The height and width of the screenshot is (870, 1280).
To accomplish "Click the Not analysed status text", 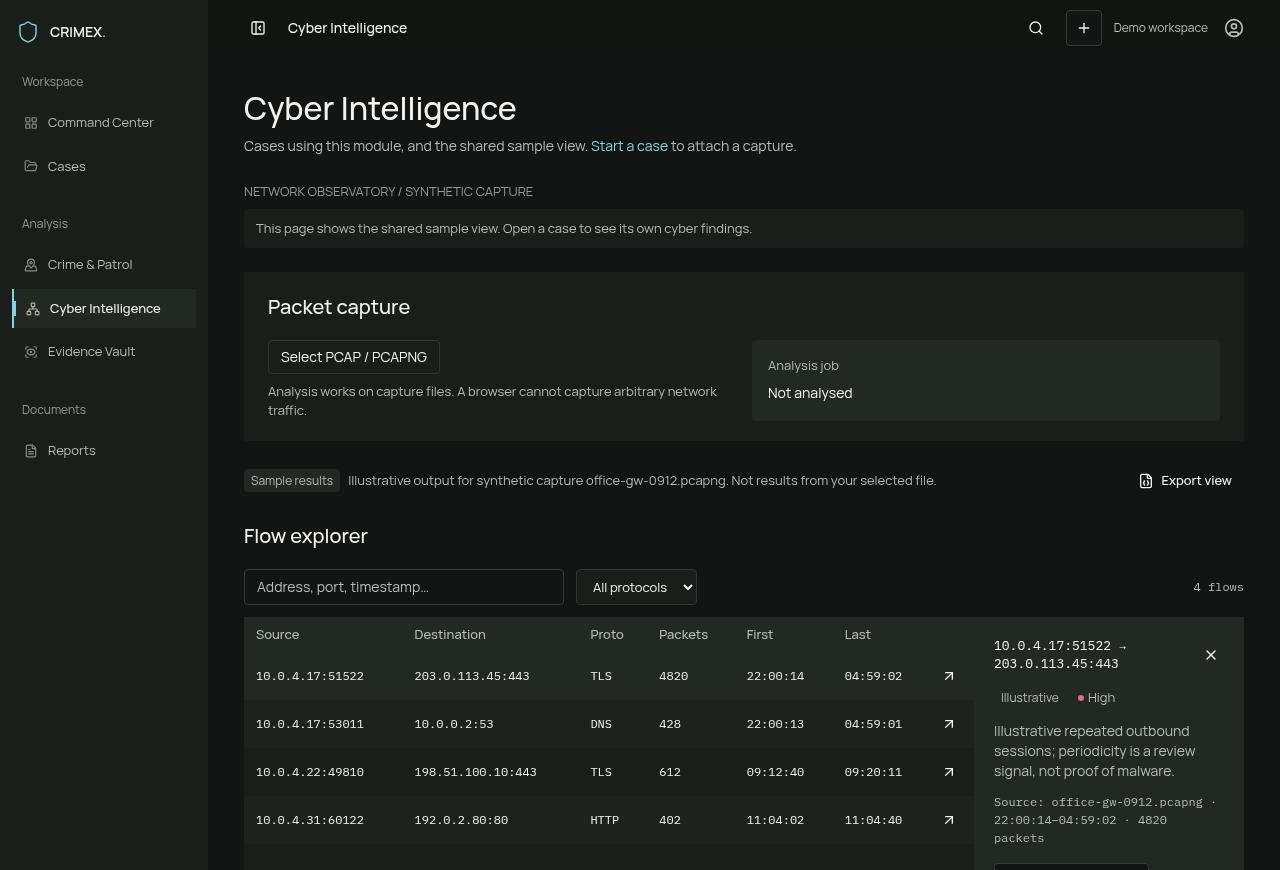I will coord(810,393).
